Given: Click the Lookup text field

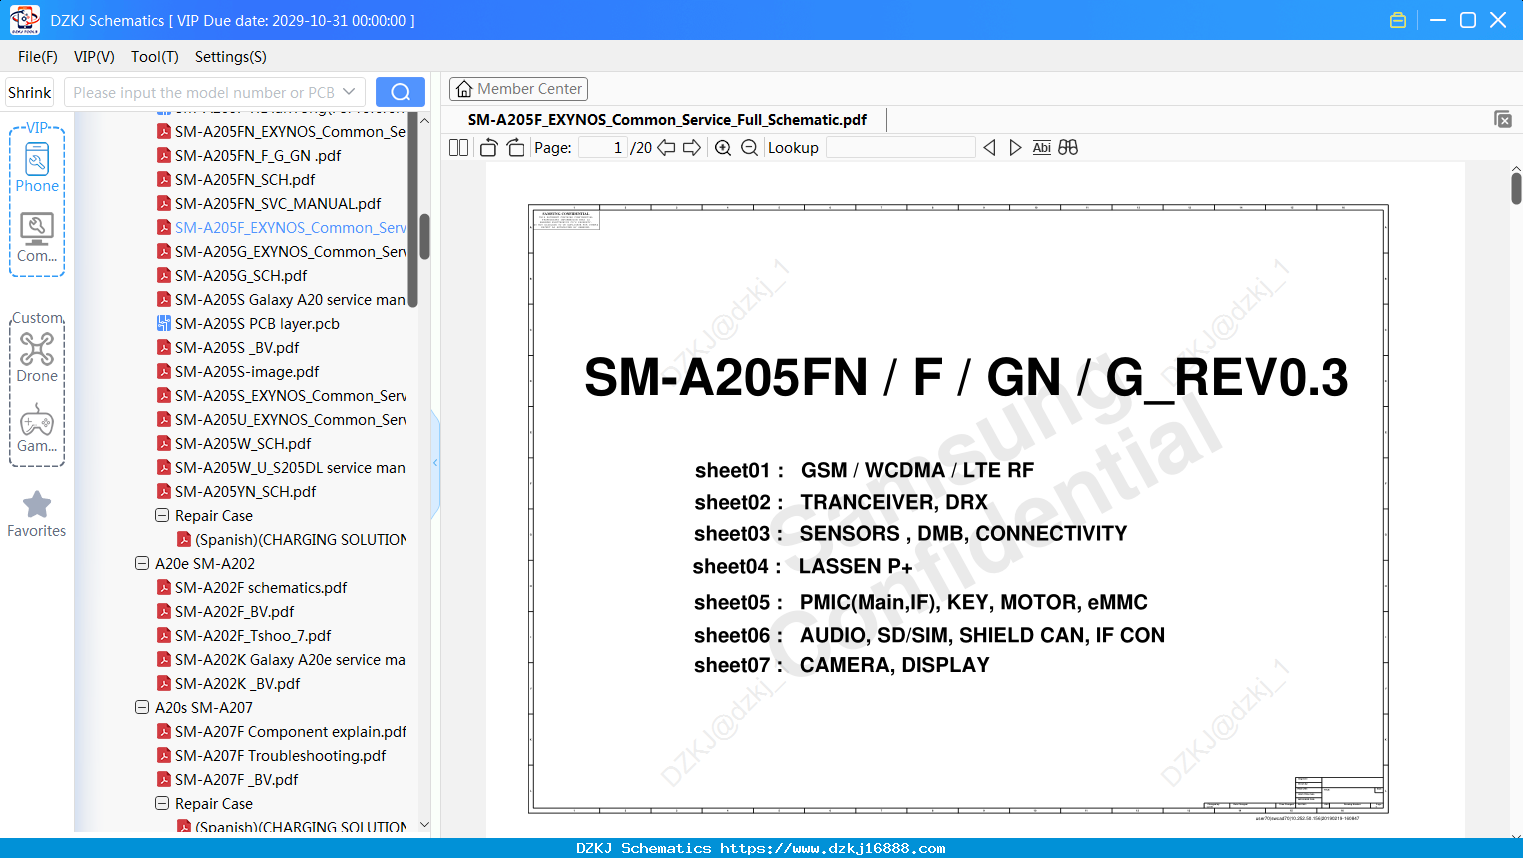Looking at the screenshot, I should click(900, 148).
